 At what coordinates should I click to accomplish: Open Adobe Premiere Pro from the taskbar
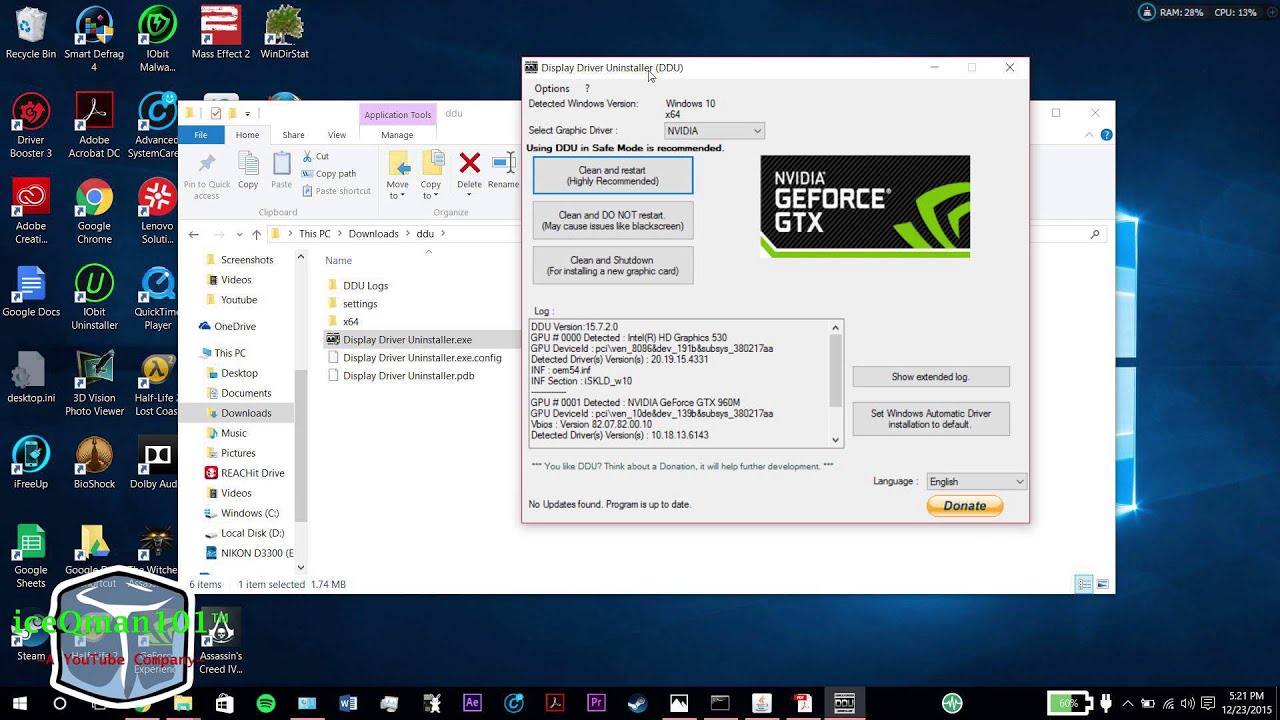[x=596, y=703]
